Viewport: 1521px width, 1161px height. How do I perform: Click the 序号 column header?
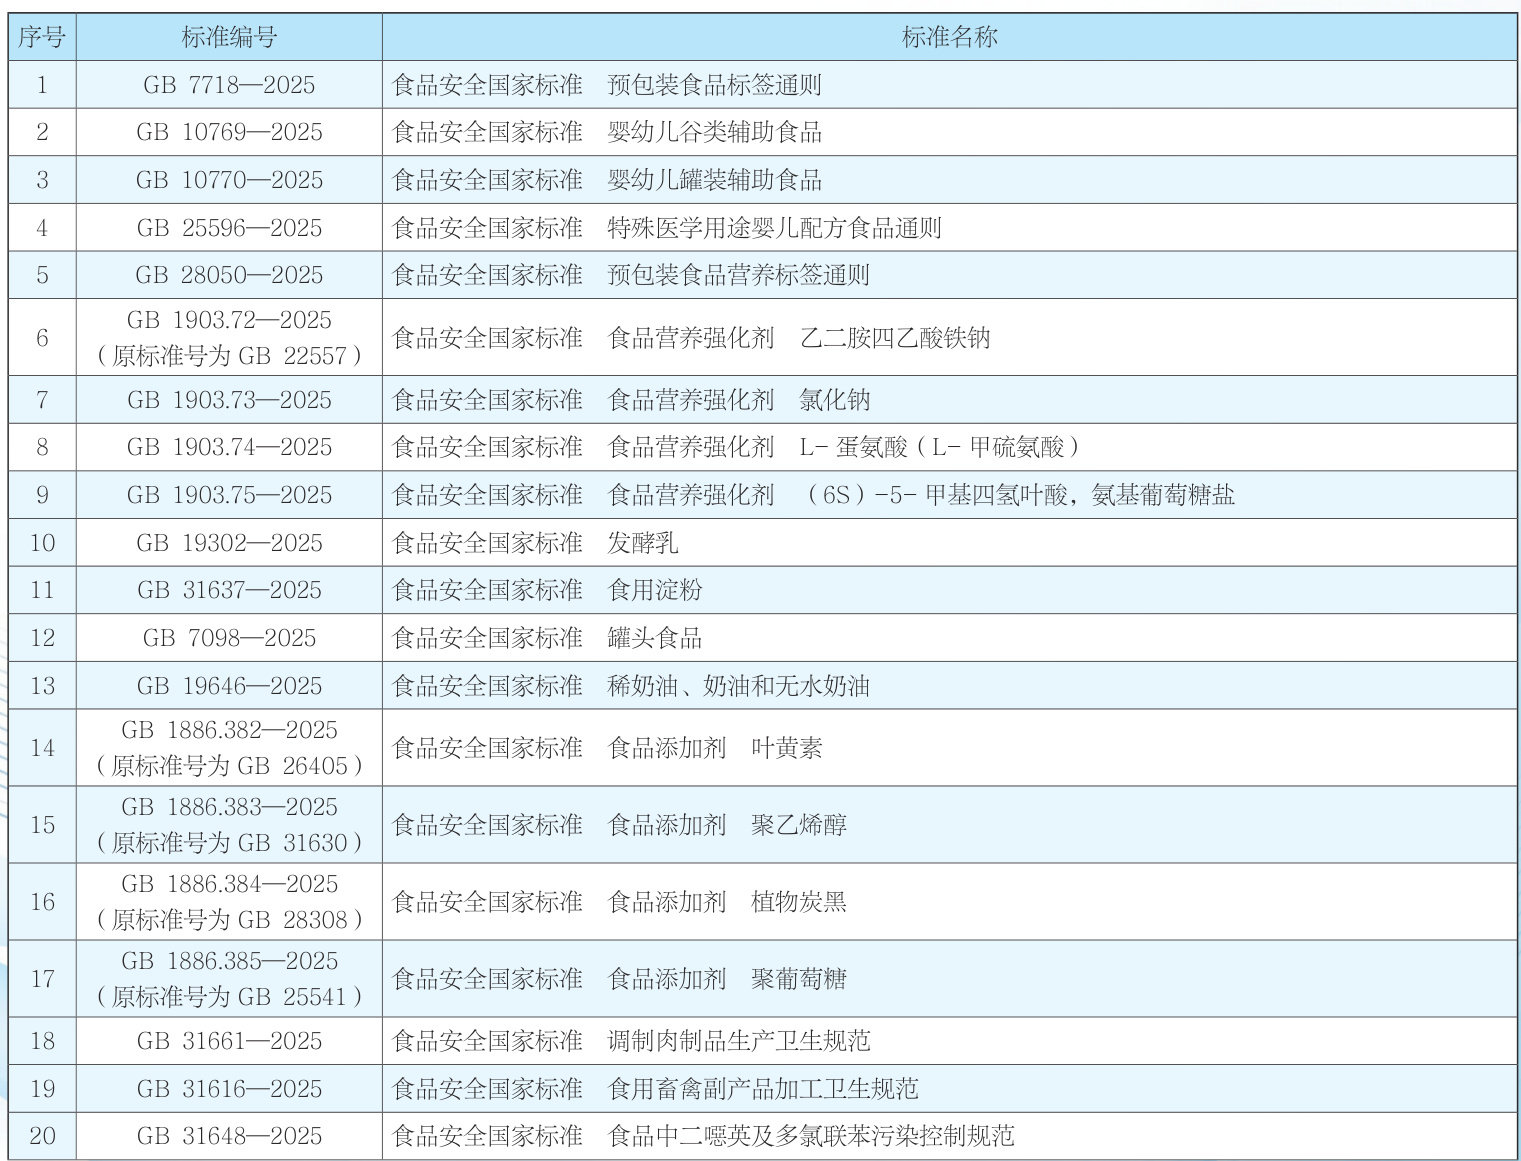coord(42,38)
